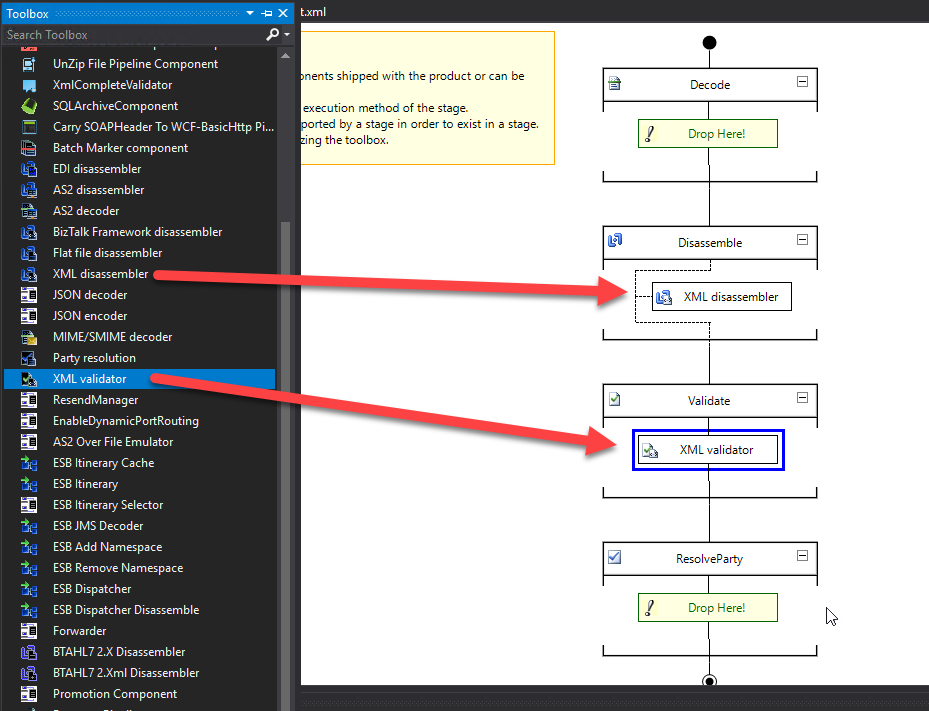Select Flat file disassembler in the toolbox
Image resolution: width=929 pixels, height=711 pixels.
[x=107, y=253]
